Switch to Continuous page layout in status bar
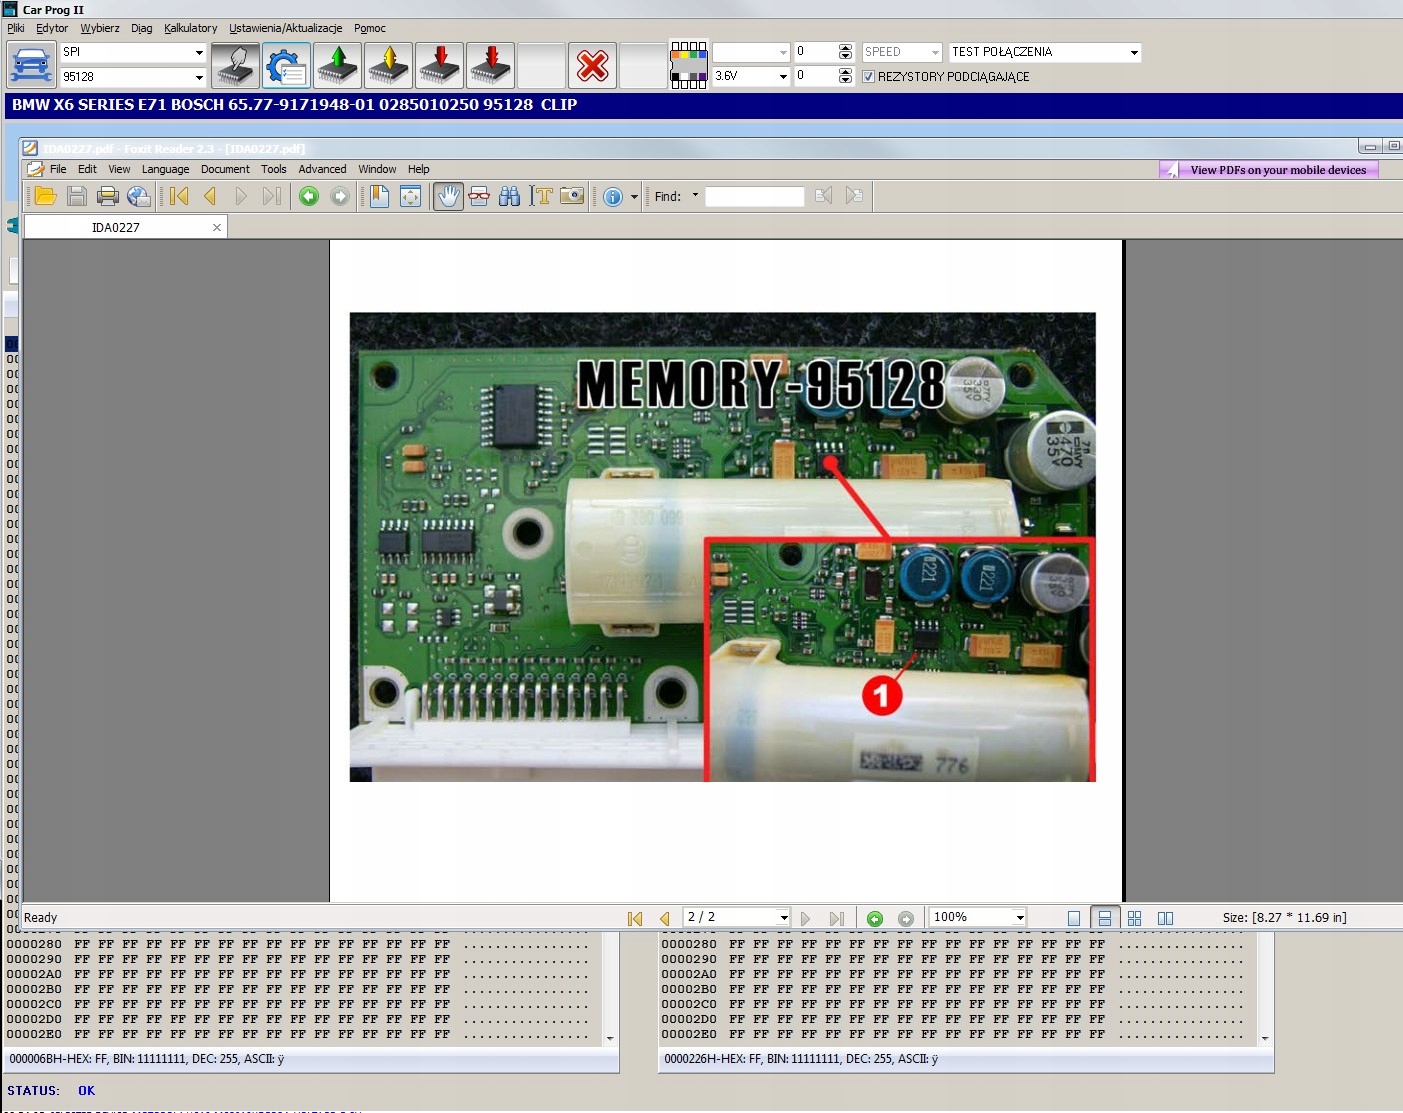This screenshot has width=1403, height=1113. click(1105, 918)
